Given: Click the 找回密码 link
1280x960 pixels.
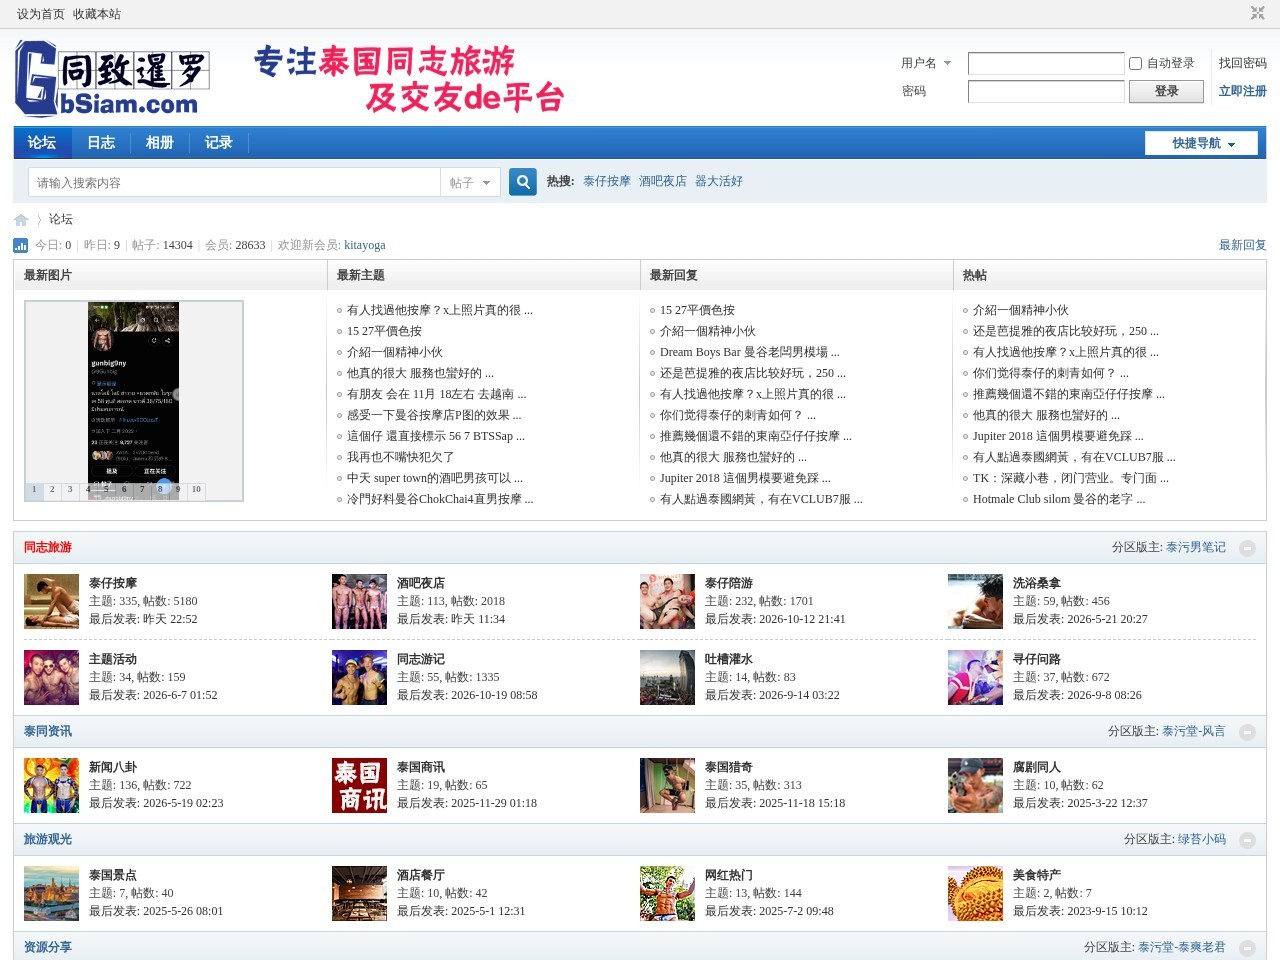Looking at the screenshot, I should [x=1242, y=63].
